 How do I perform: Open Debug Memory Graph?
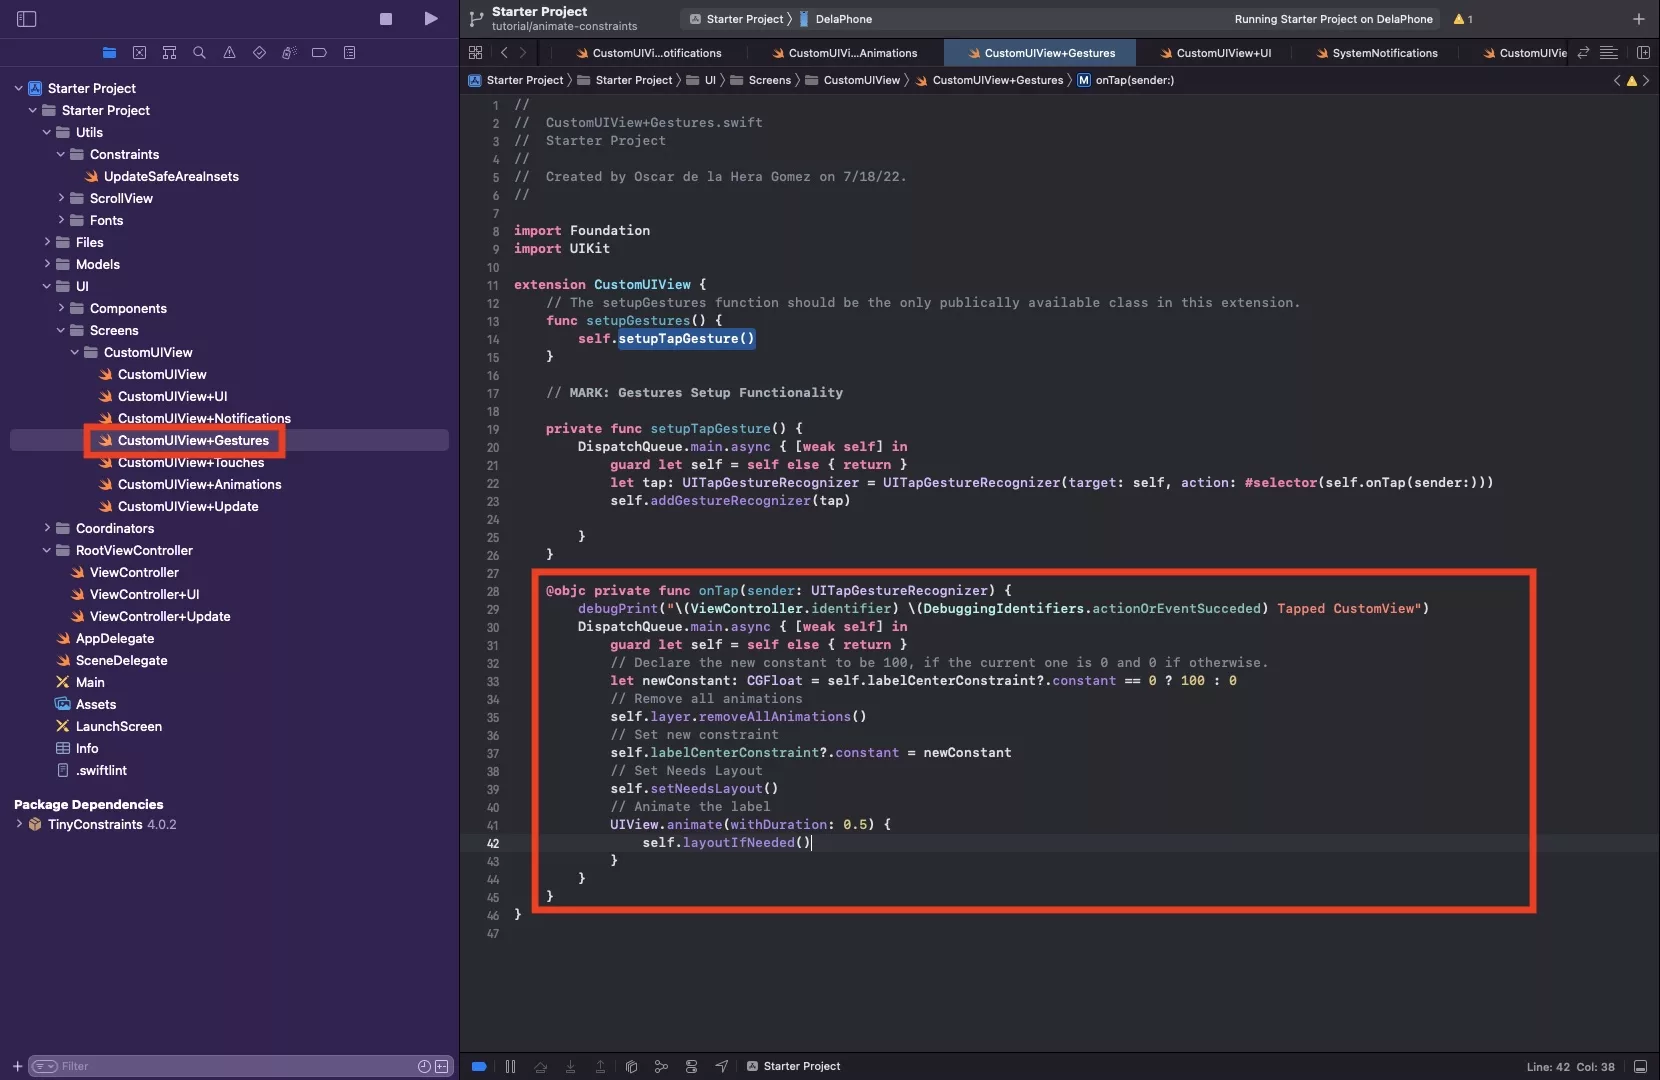click(x=661, y=1067)
